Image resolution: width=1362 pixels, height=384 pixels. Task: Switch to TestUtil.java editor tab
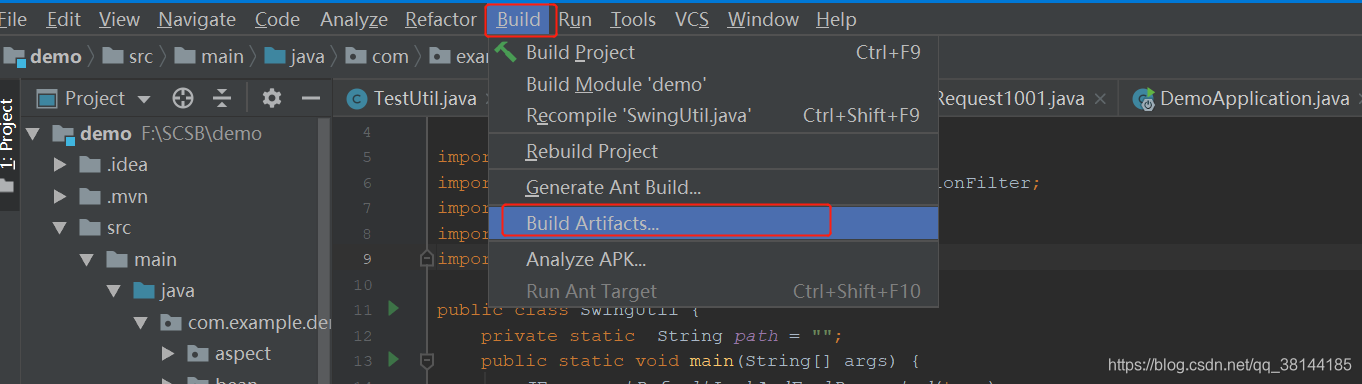coord(424,99)
